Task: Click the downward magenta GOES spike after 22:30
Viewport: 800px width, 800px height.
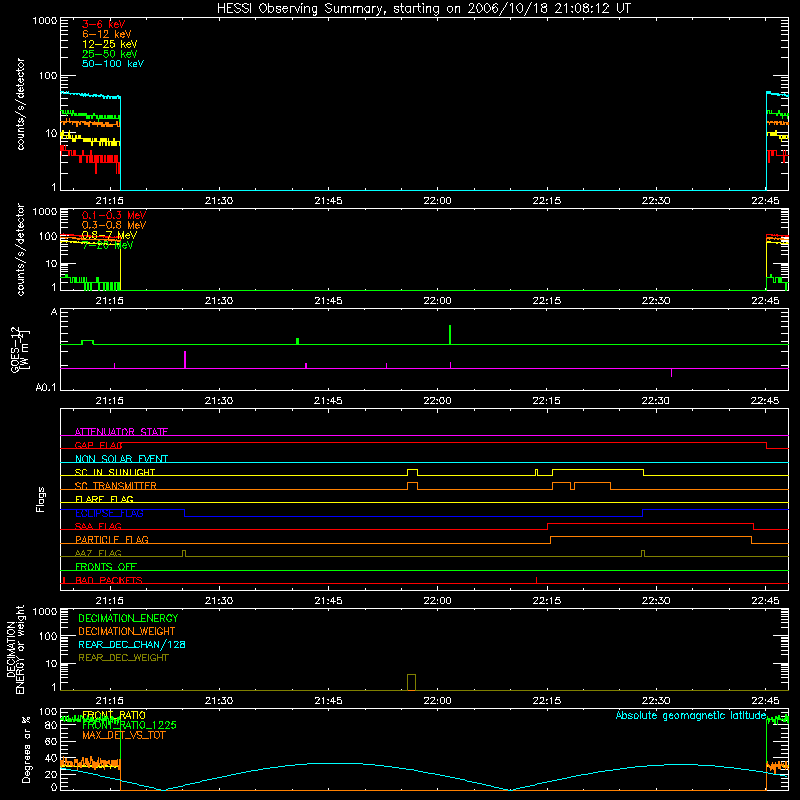Action: (671, 372)
